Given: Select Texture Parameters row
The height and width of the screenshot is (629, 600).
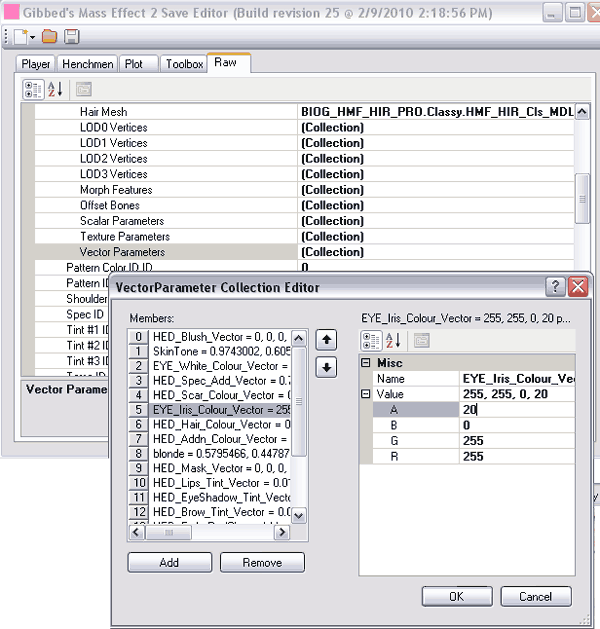Looking at the screenshot, I should [x=304, y=236].
